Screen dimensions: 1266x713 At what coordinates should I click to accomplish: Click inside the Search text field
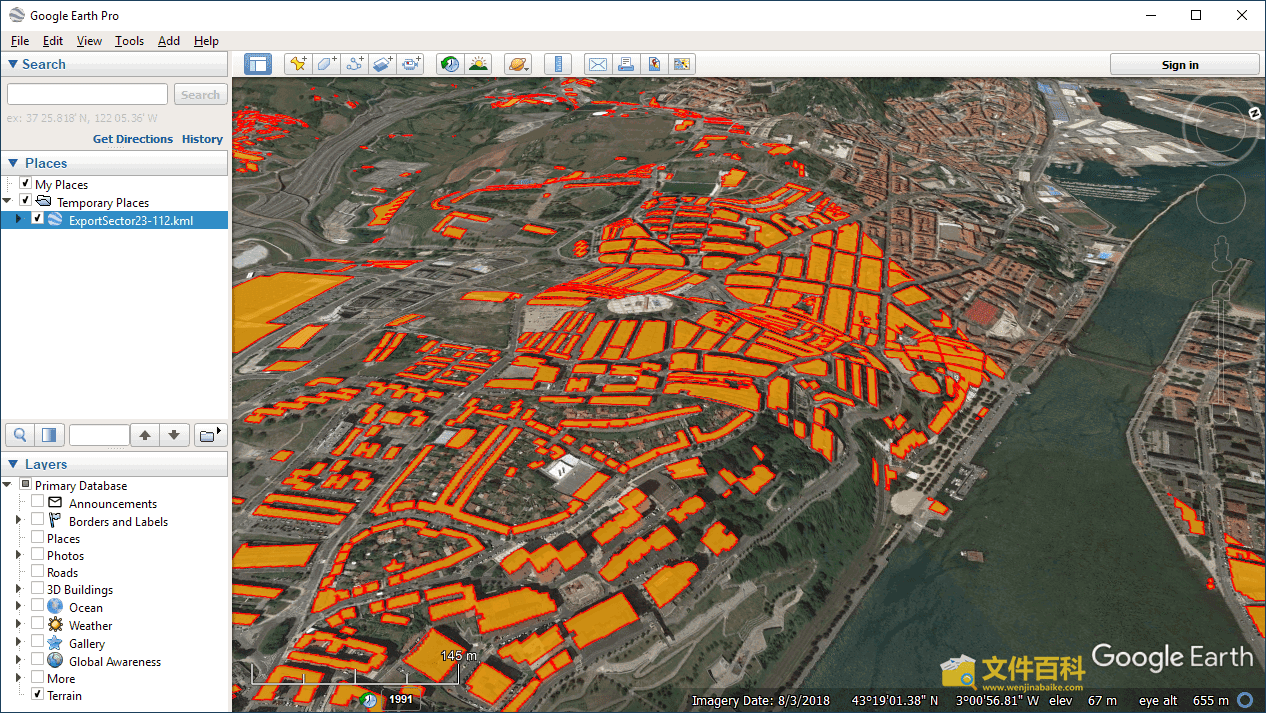88,95
